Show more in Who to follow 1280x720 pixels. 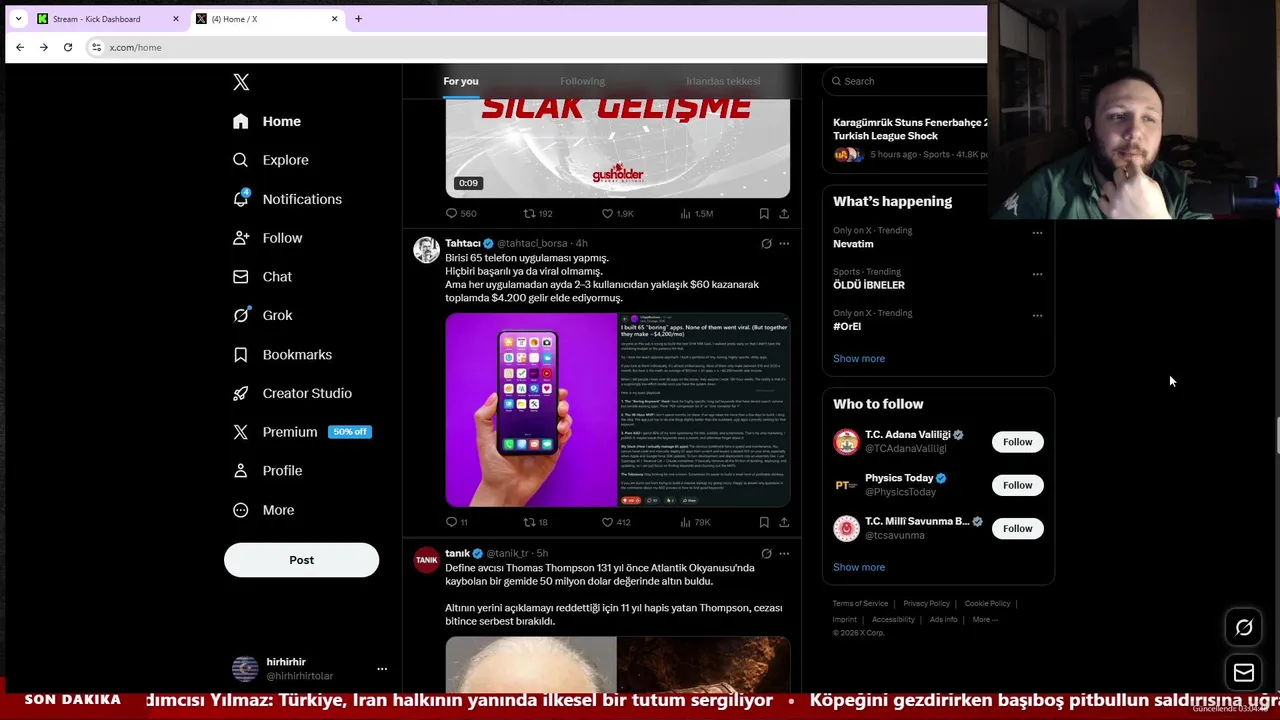tap(859, 567)
